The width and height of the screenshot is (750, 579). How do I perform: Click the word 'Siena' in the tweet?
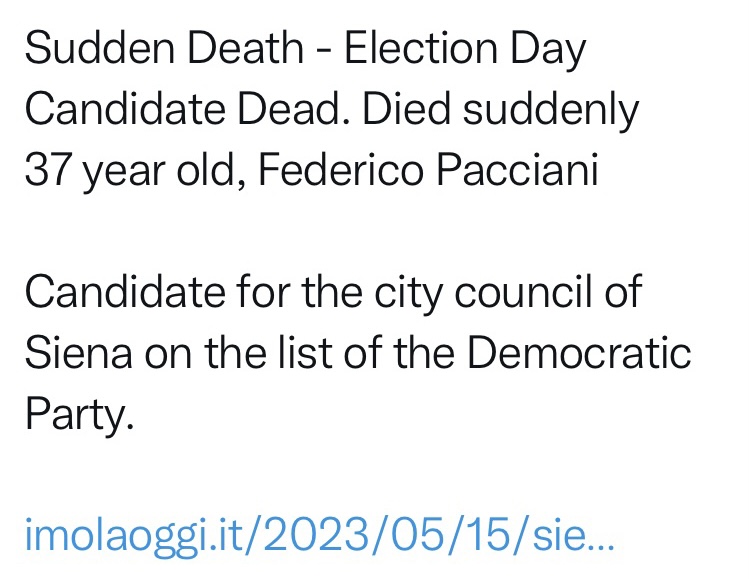click(78, 353)
